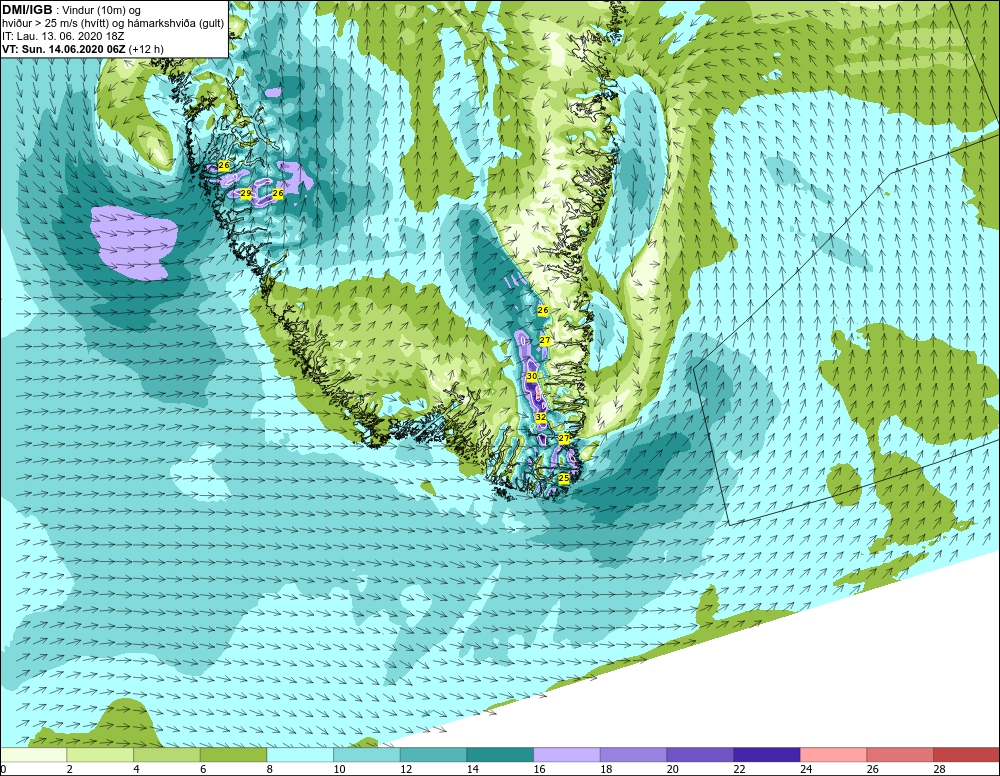
Task: Pick the 18–20 m/s lavender legend swatch
Action: click(633, 755)
